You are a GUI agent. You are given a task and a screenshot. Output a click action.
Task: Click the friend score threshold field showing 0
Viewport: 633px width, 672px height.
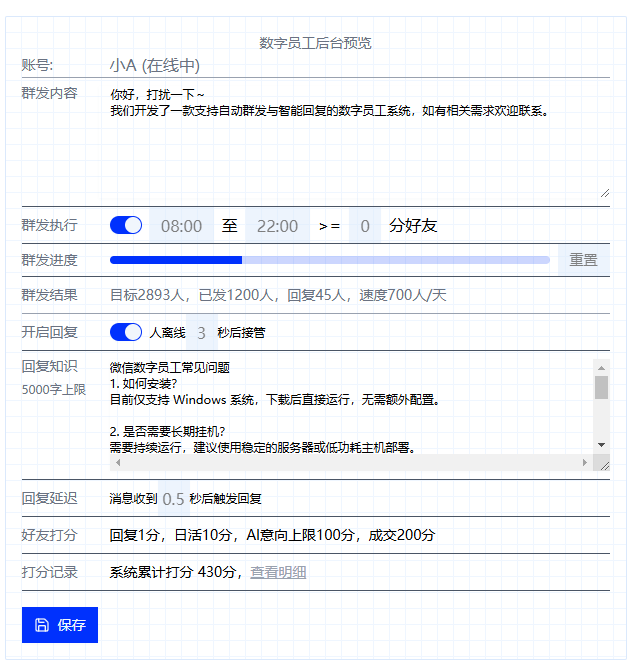point(365,226)
